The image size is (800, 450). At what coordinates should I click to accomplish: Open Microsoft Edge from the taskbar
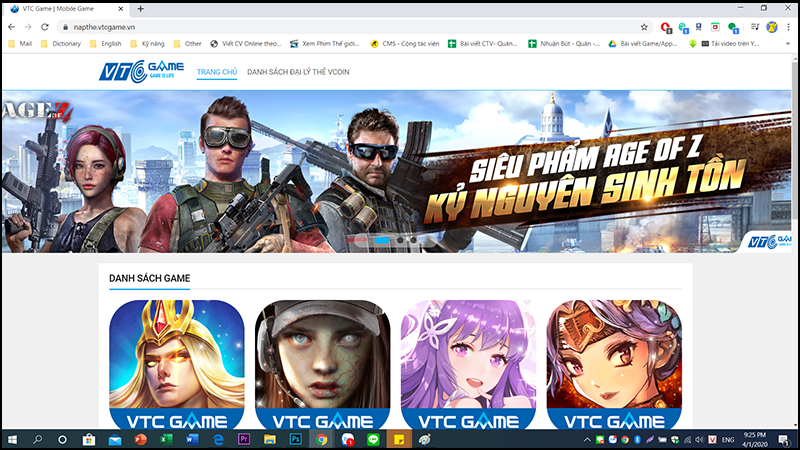[x=218, y=439]
